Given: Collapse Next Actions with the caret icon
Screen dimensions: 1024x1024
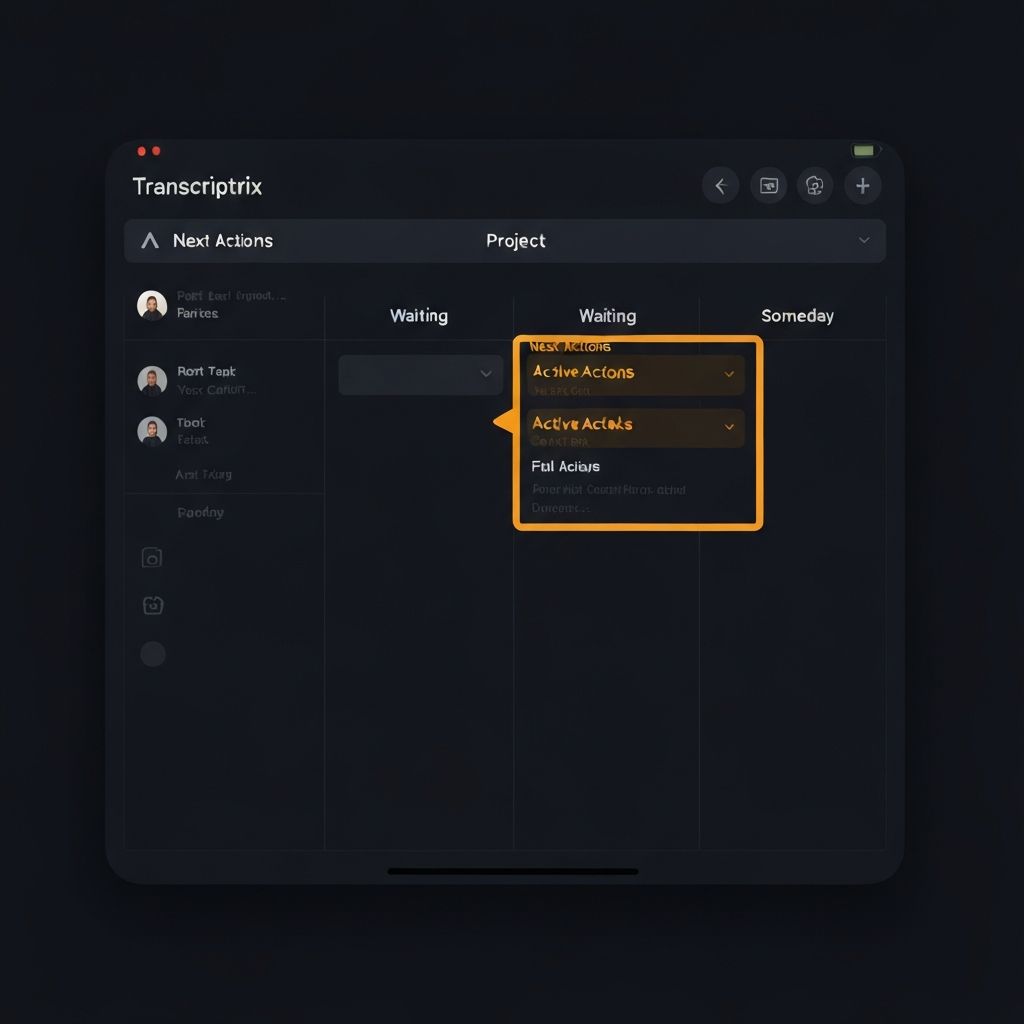Looking at the screenshot, I should click(150, 241).
